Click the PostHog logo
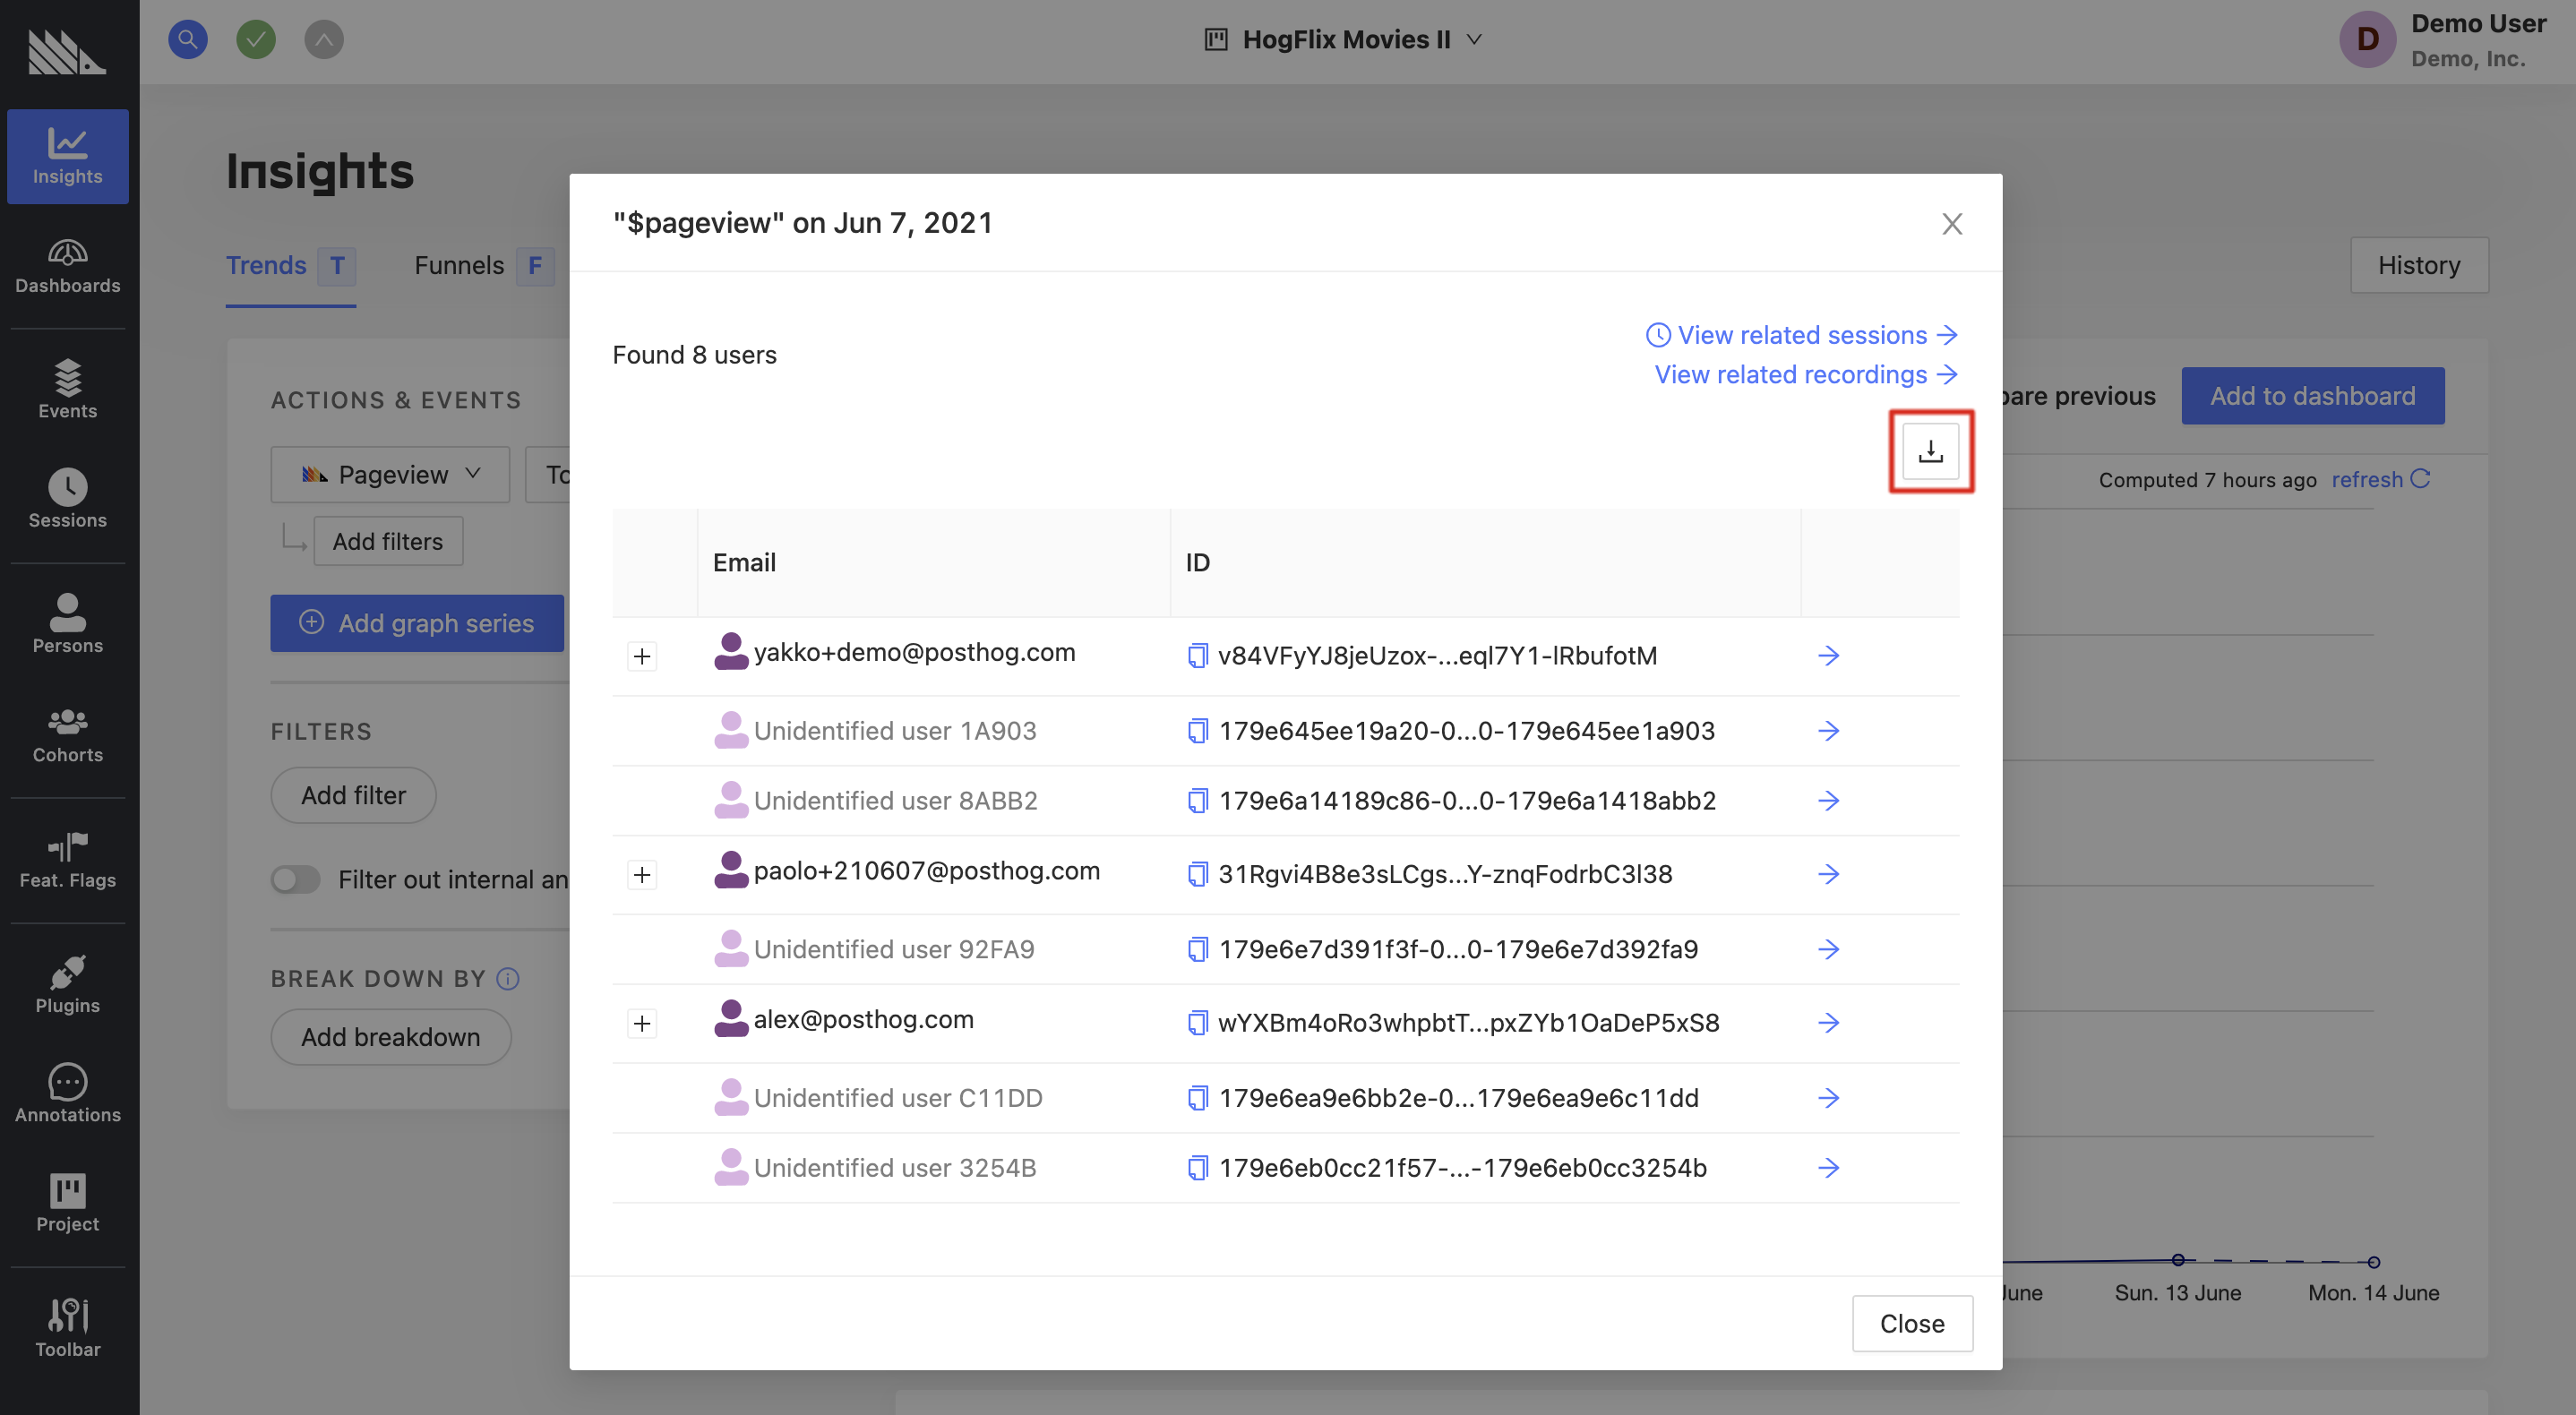 pos(66,52)
